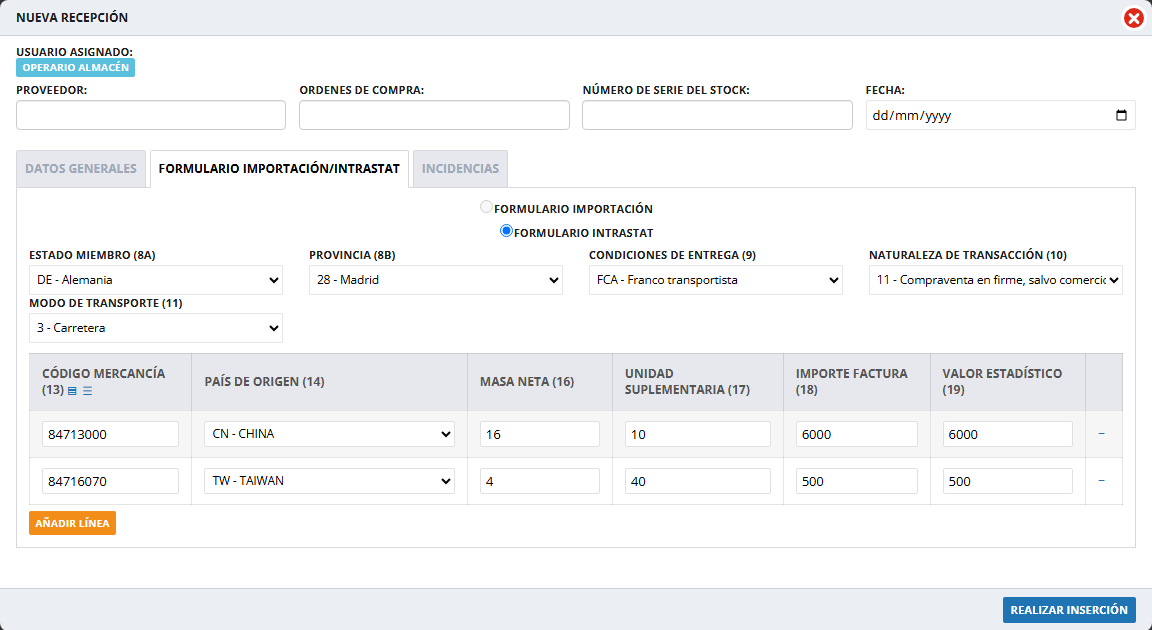Click the Nueva Recepción dialog title
Viewport: 1152px width, 630px height.
72,18
